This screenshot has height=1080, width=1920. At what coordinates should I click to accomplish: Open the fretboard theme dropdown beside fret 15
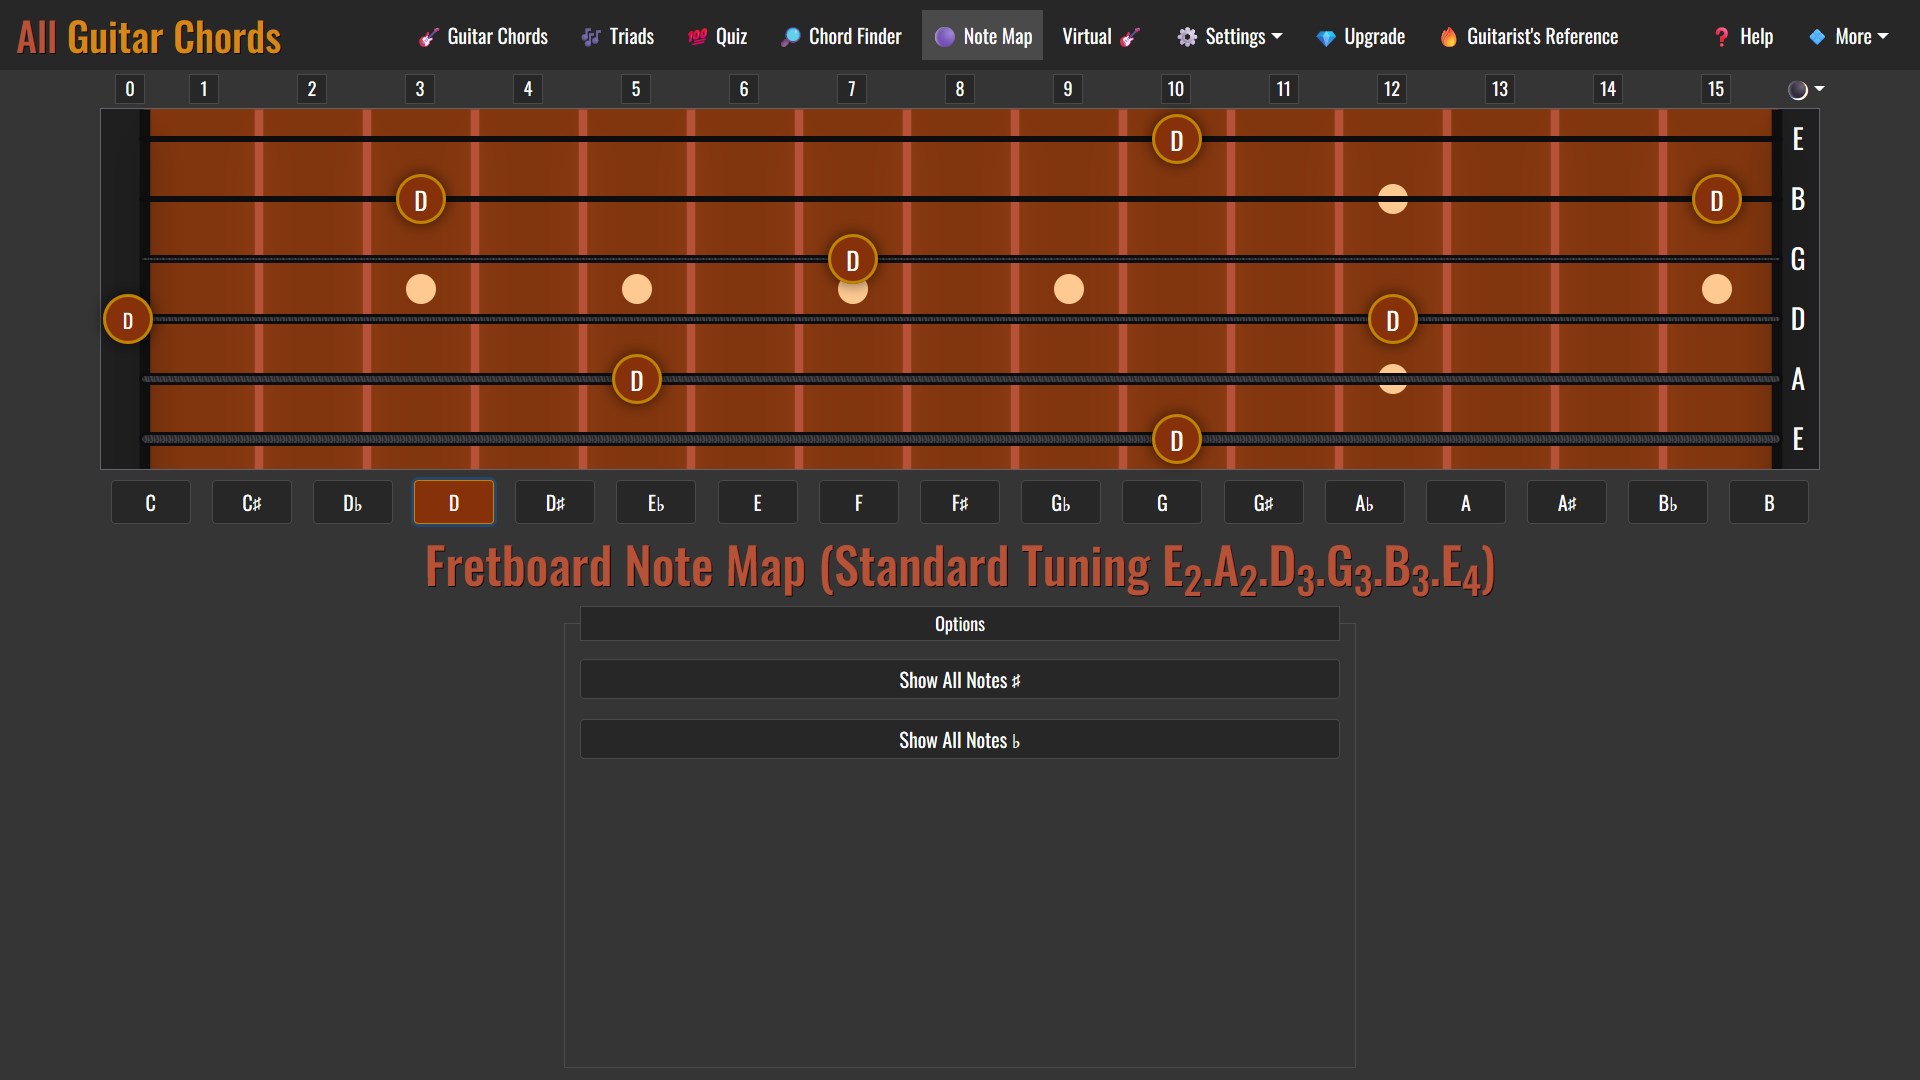click(x=1805, y=90)
